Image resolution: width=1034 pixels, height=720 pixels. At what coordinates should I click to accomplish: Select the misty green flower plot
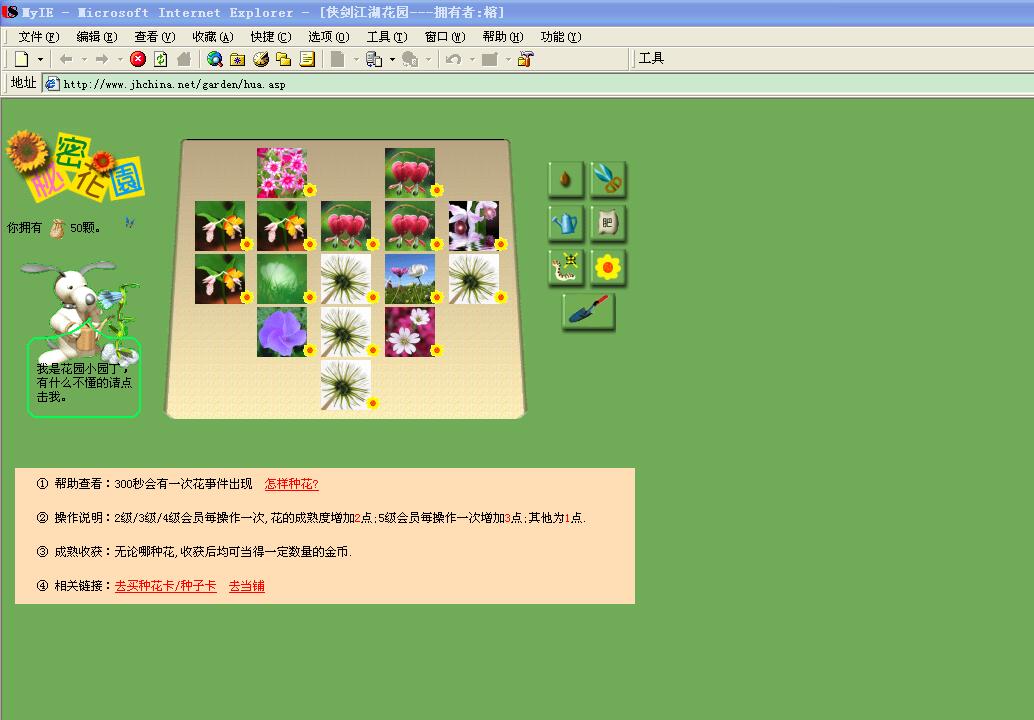pyautogui.click(x=282, y=279)
